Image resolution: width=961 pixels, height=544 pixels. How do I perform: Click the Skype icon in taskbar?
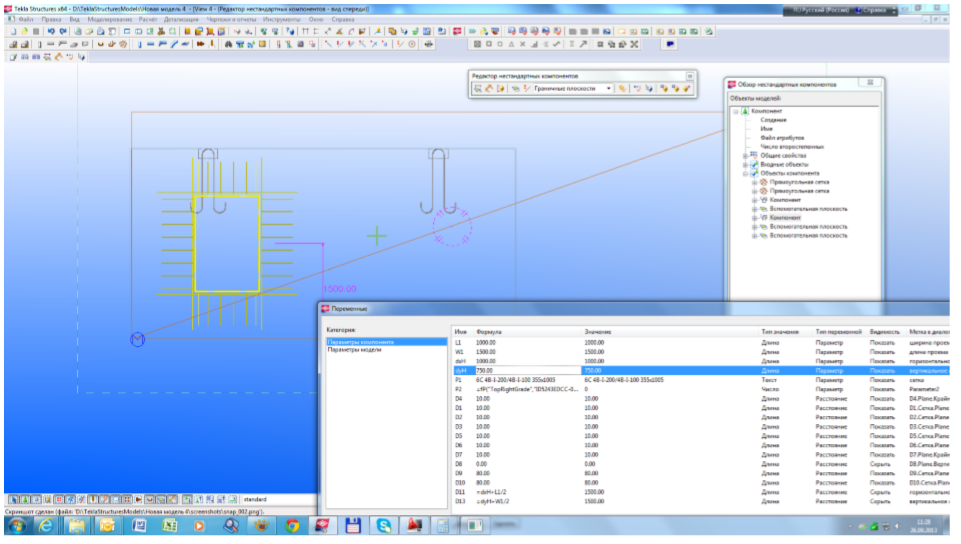[384, 525]
